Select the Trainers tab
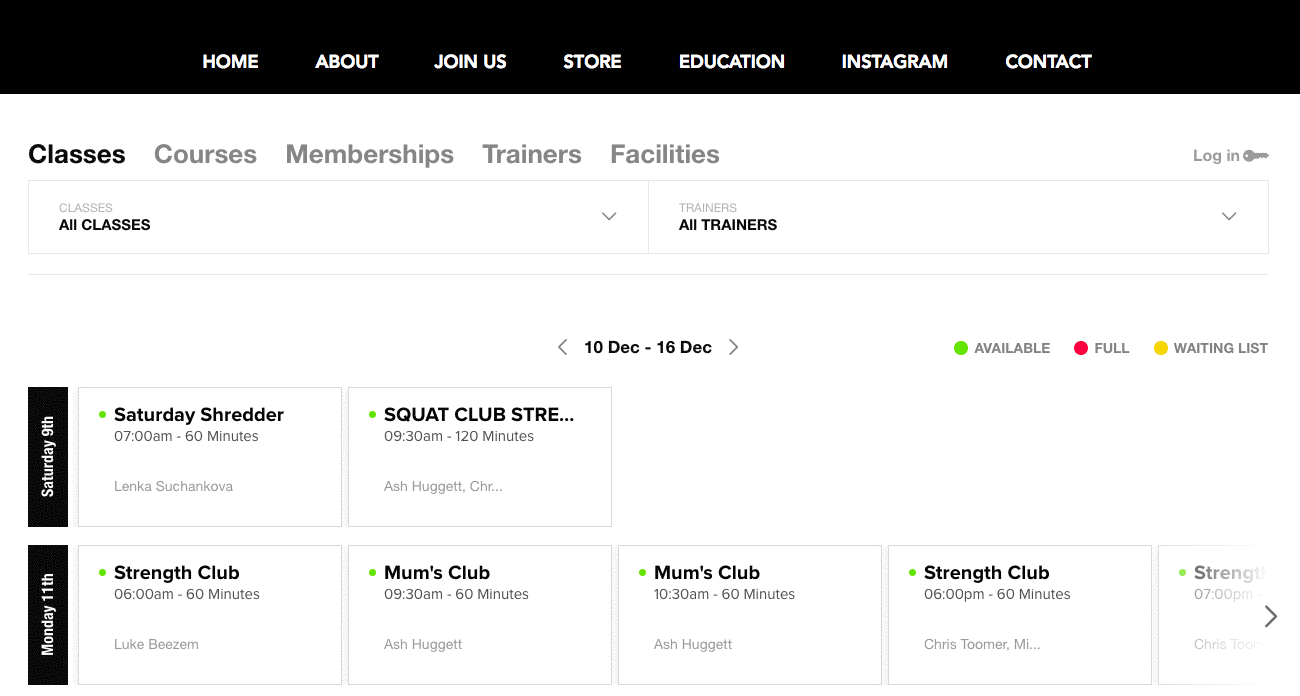 pyautogui.click(x=532, y=154)
